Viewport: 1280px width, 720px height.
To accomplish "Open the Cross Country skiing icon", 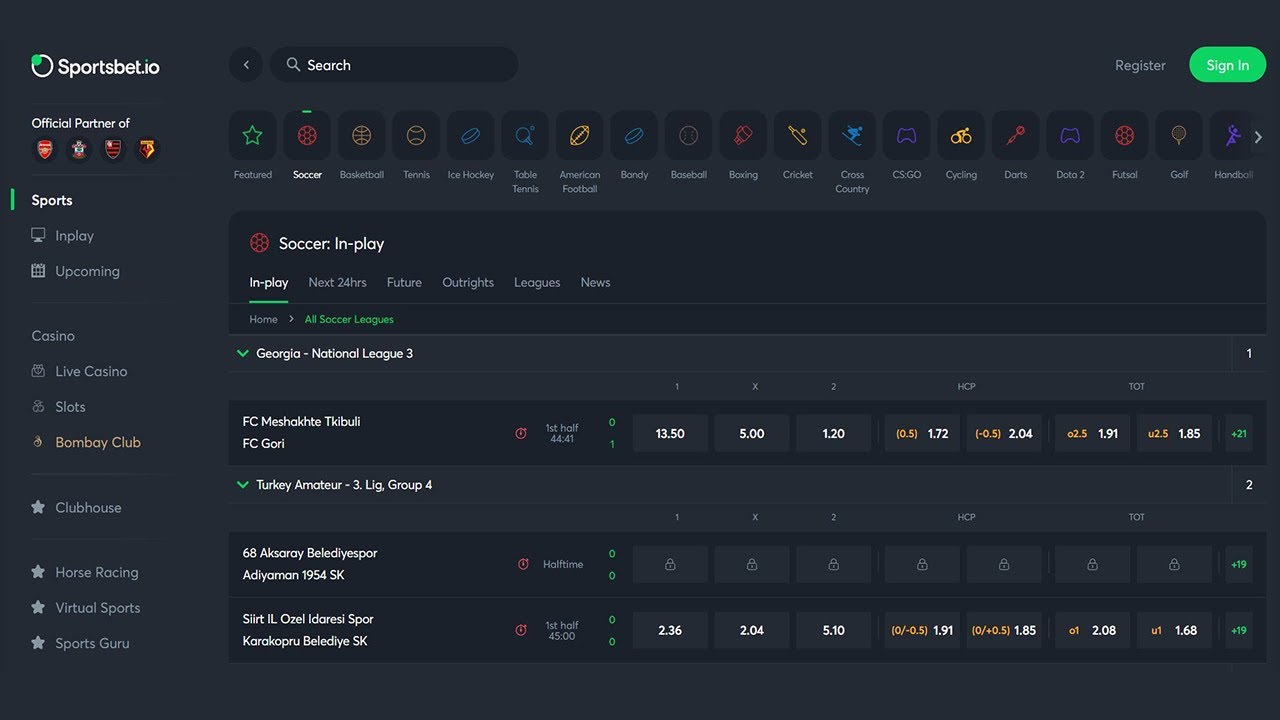I will (852, 135).
